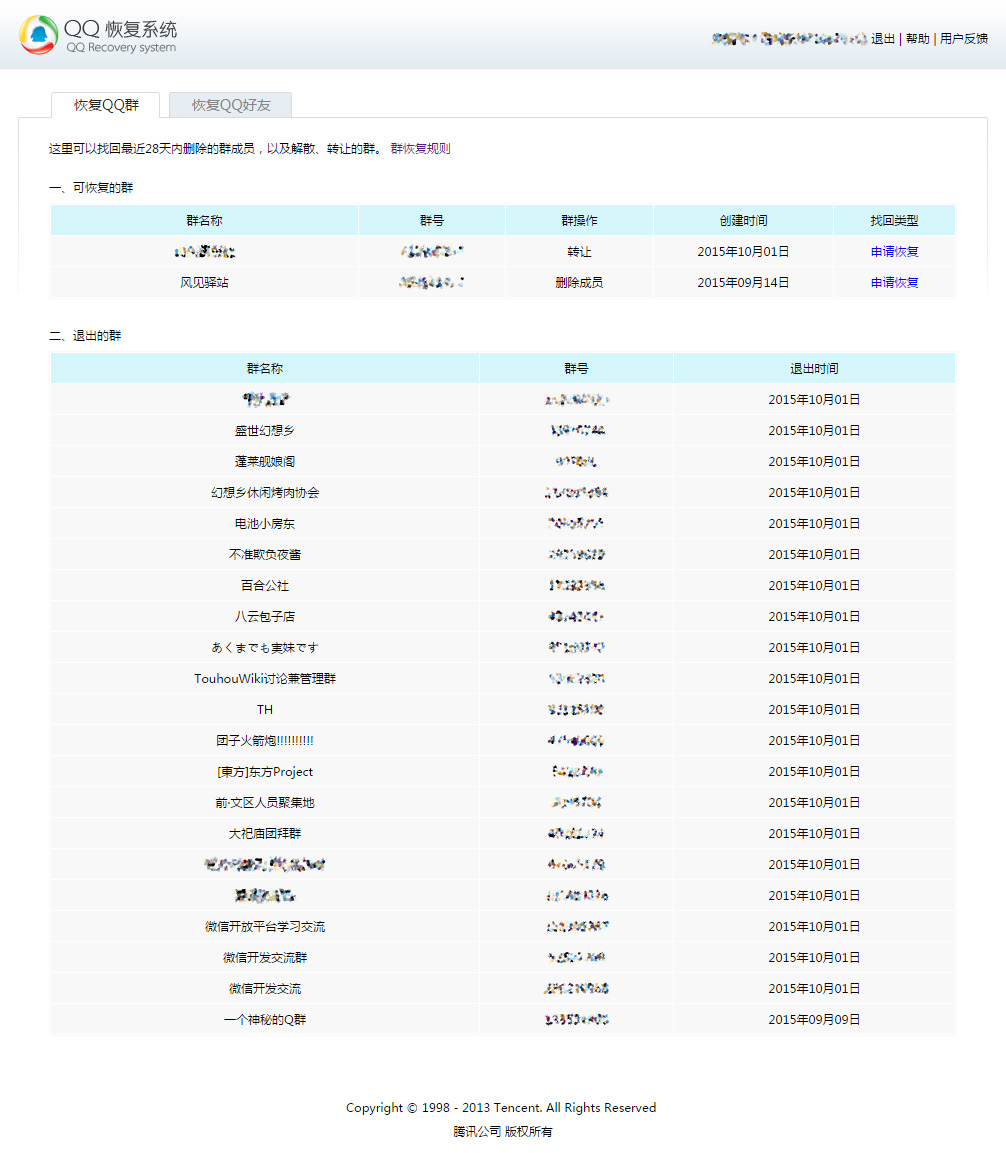Open the 帮助 help link

(x=917, y=38)
